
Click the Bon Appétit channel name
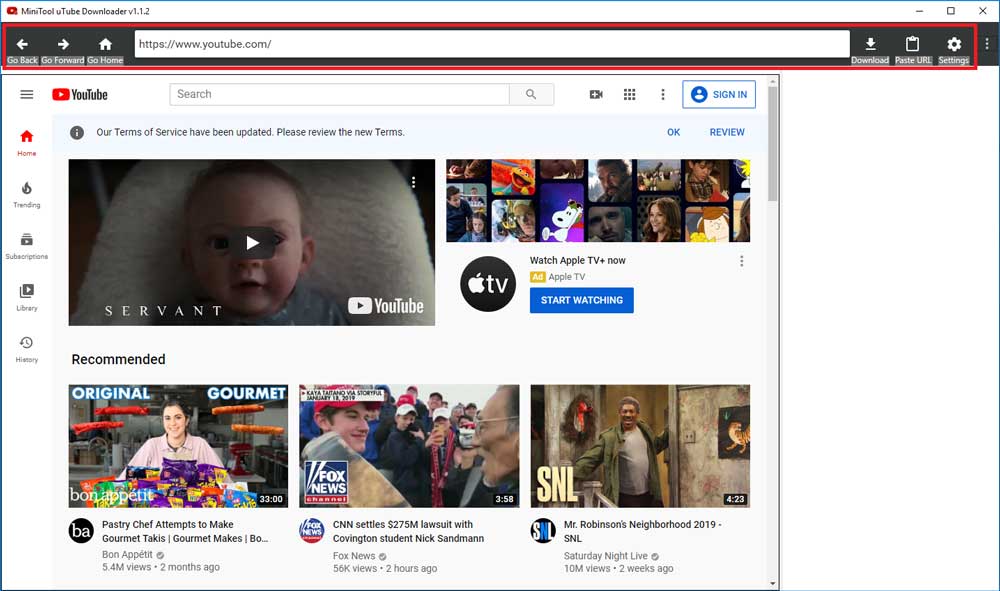[x=128, y=555]
